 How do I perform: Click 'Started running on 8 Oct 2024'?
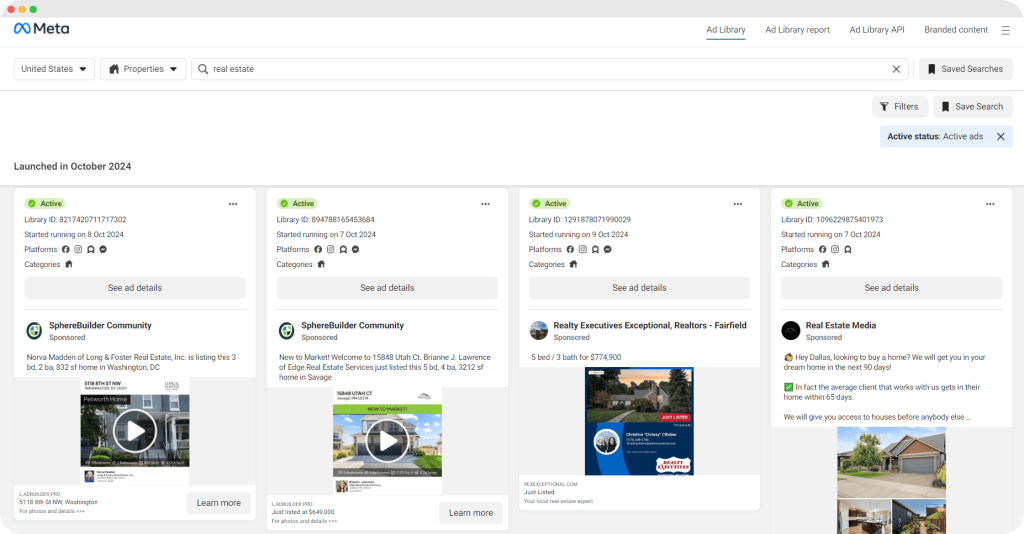click(x=74, y=234)
